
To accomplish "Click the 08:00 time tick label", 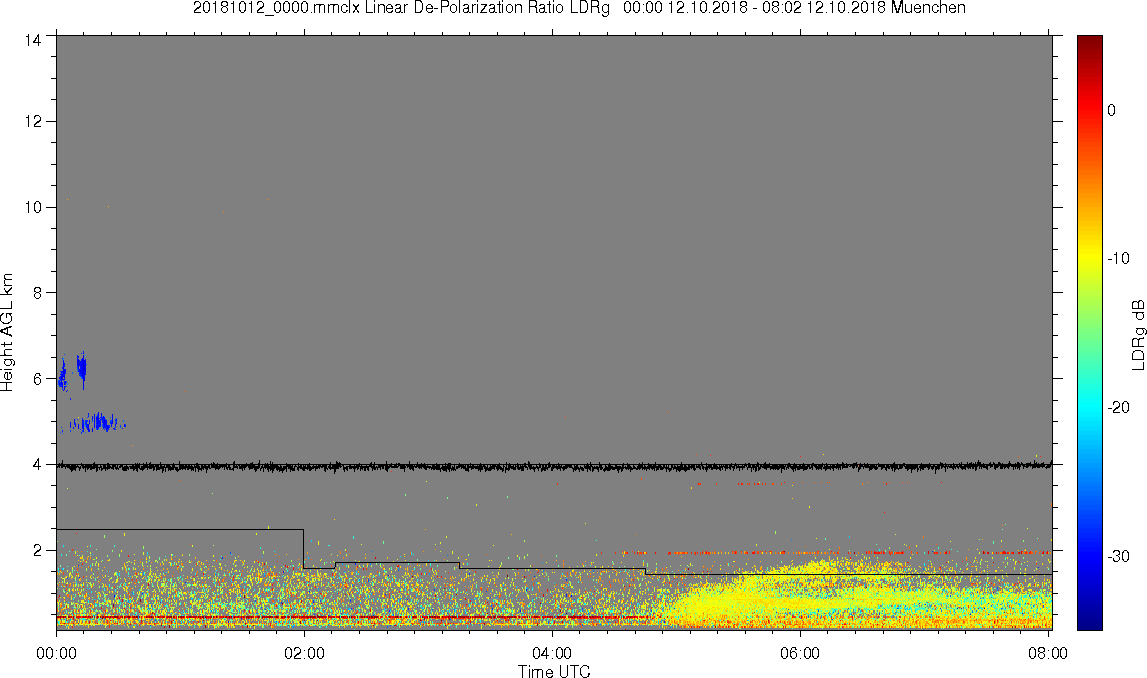I will [1048, 653].
